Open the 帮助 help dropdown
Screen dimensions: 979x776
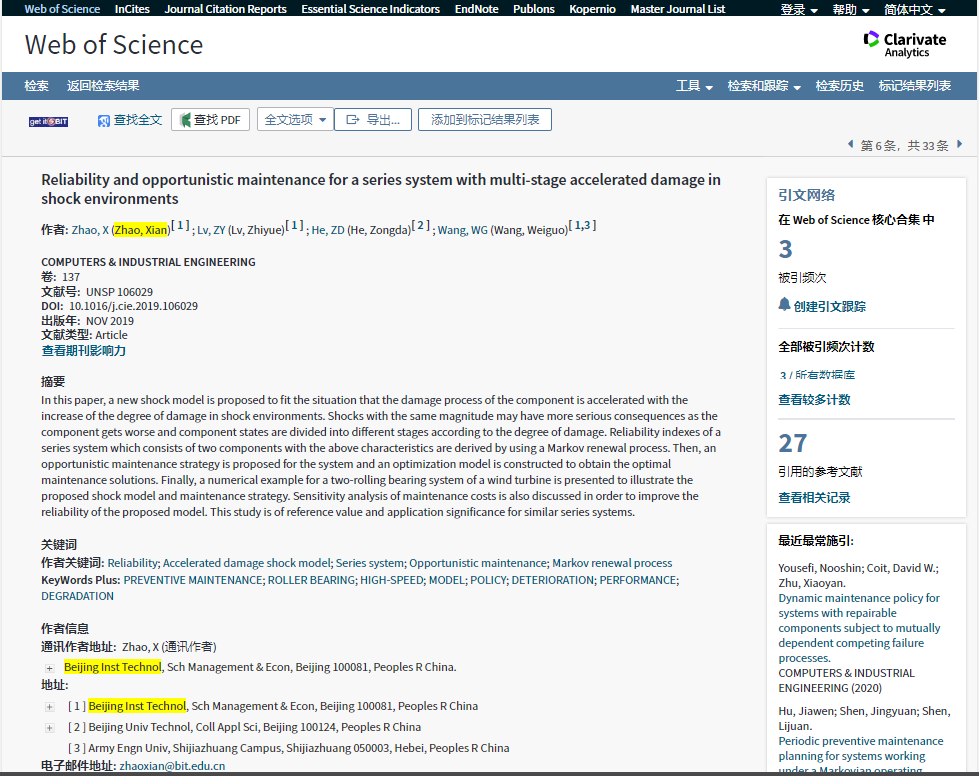[x=850, y=9]
